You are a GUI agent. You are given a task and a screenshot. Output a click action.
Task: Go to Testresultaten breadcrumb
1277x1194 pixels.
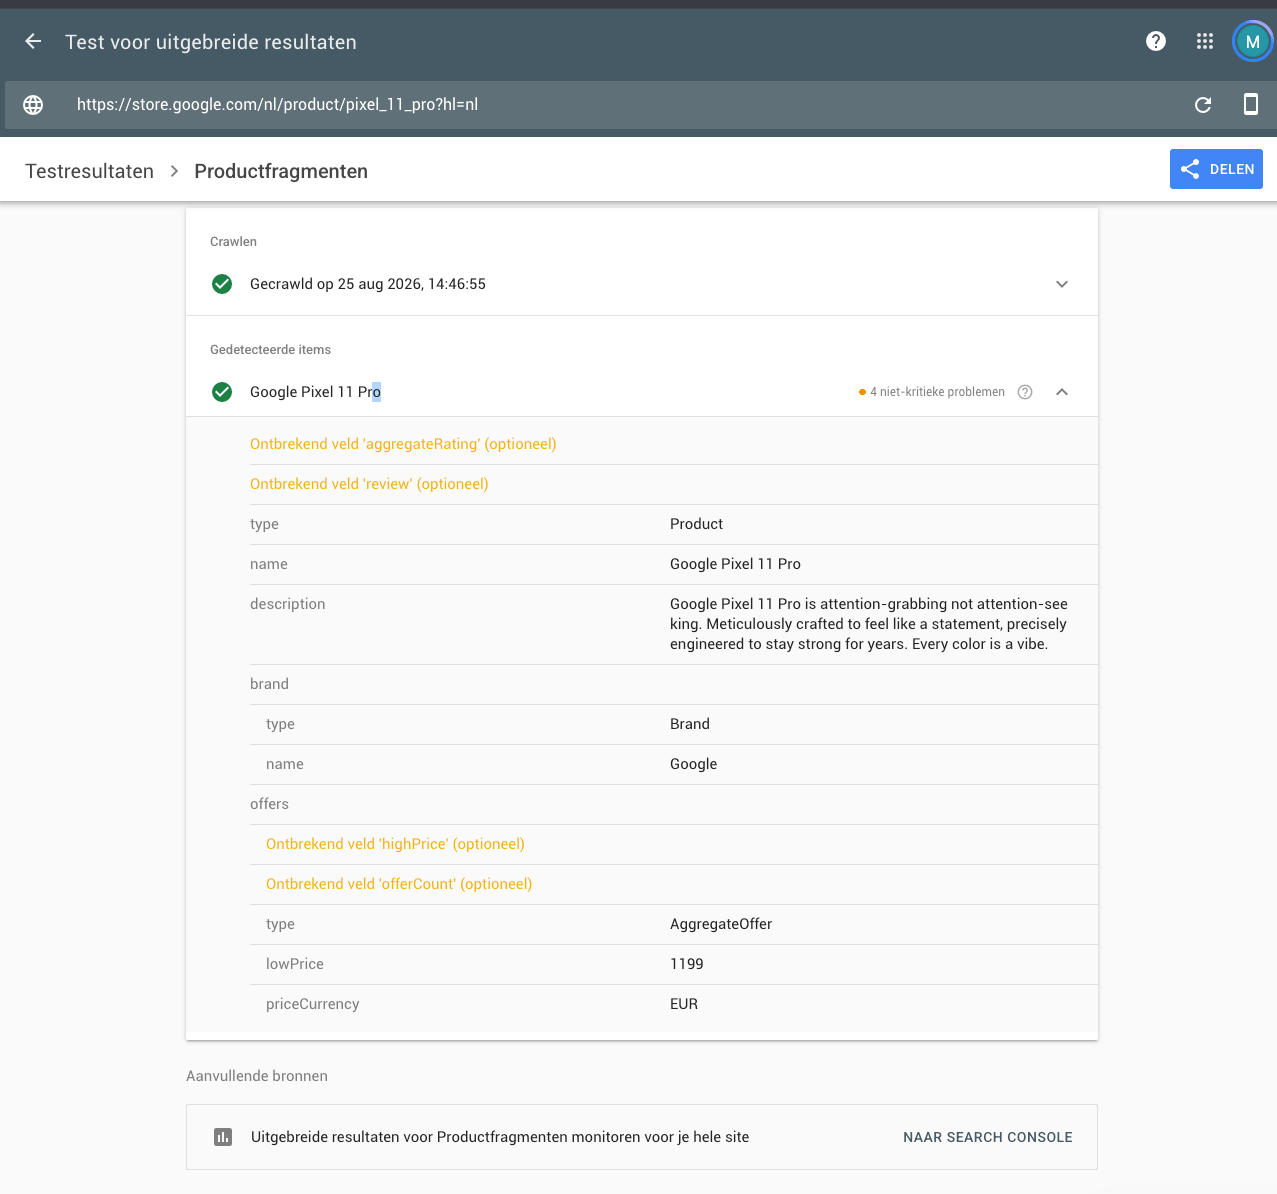[x=90, y=171]
